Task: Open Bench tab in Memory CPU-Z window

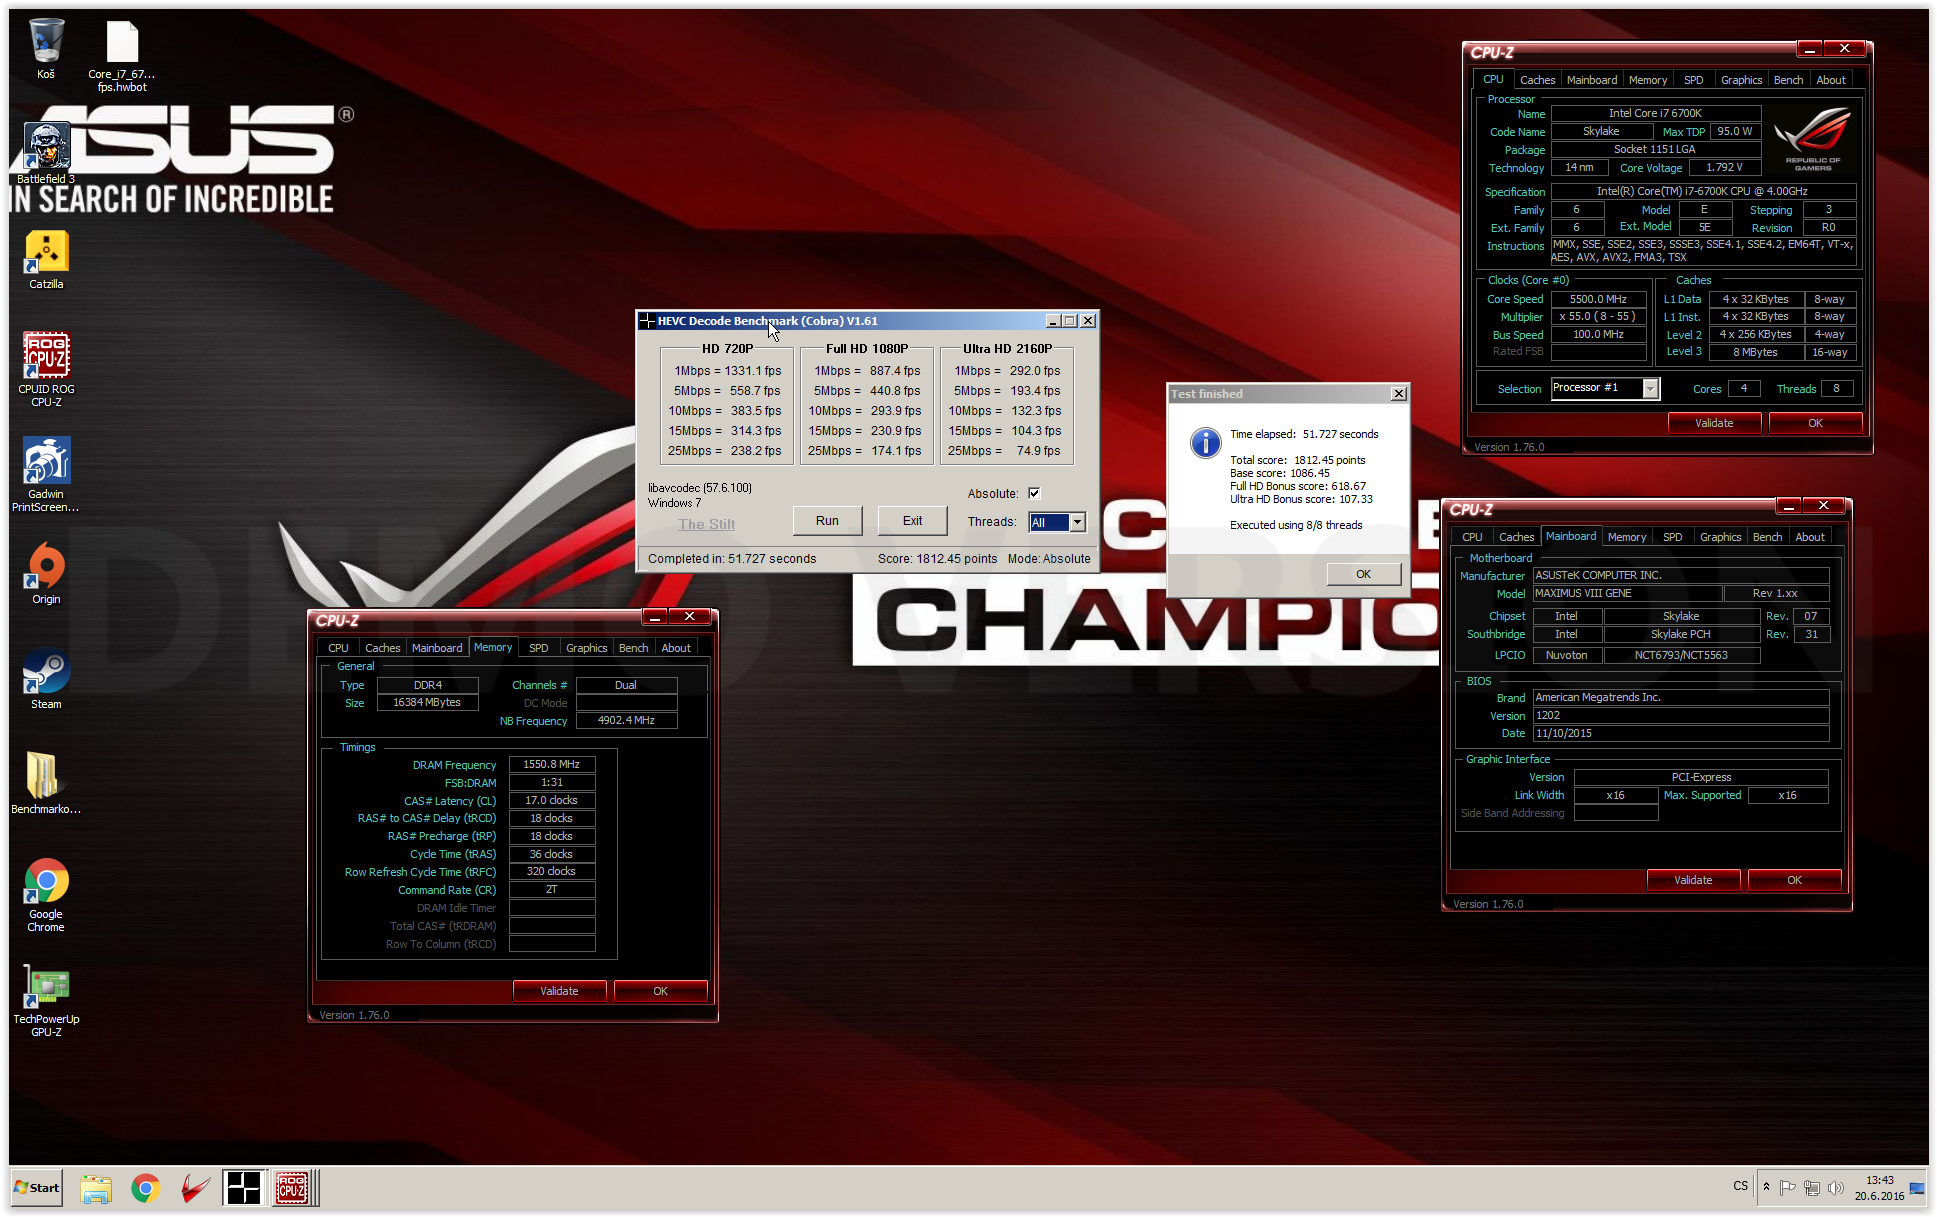Action: (x=633, y=648)
